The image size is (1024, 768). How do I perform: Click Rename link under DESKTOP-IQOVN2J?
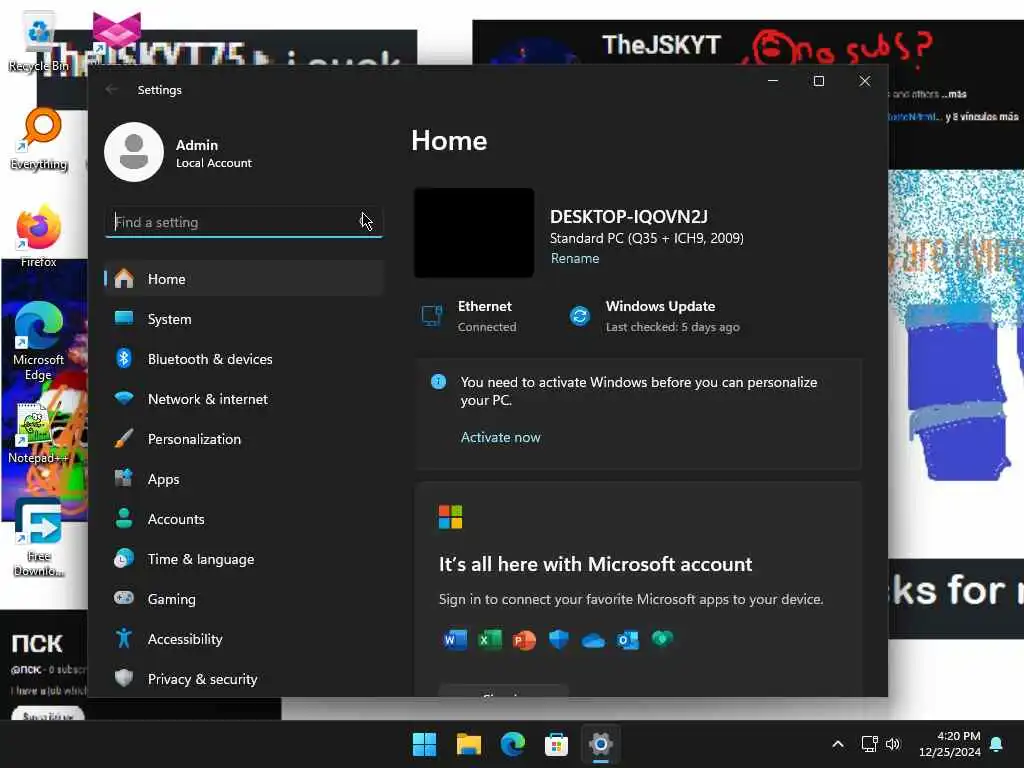[575, 258]
